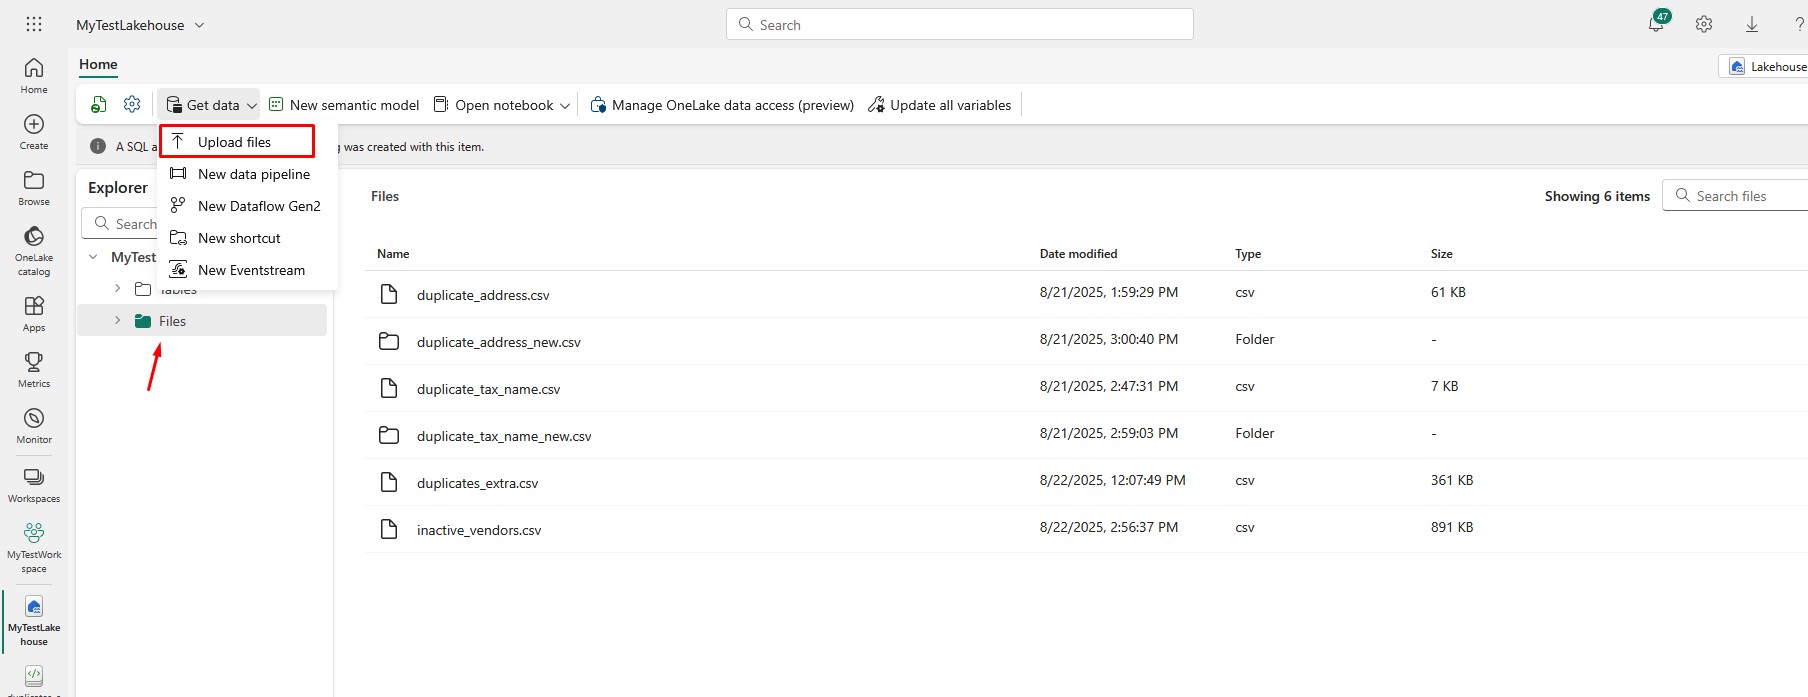Open duplicate_tax_name_new.csv folder name

(x=504, y=436)
